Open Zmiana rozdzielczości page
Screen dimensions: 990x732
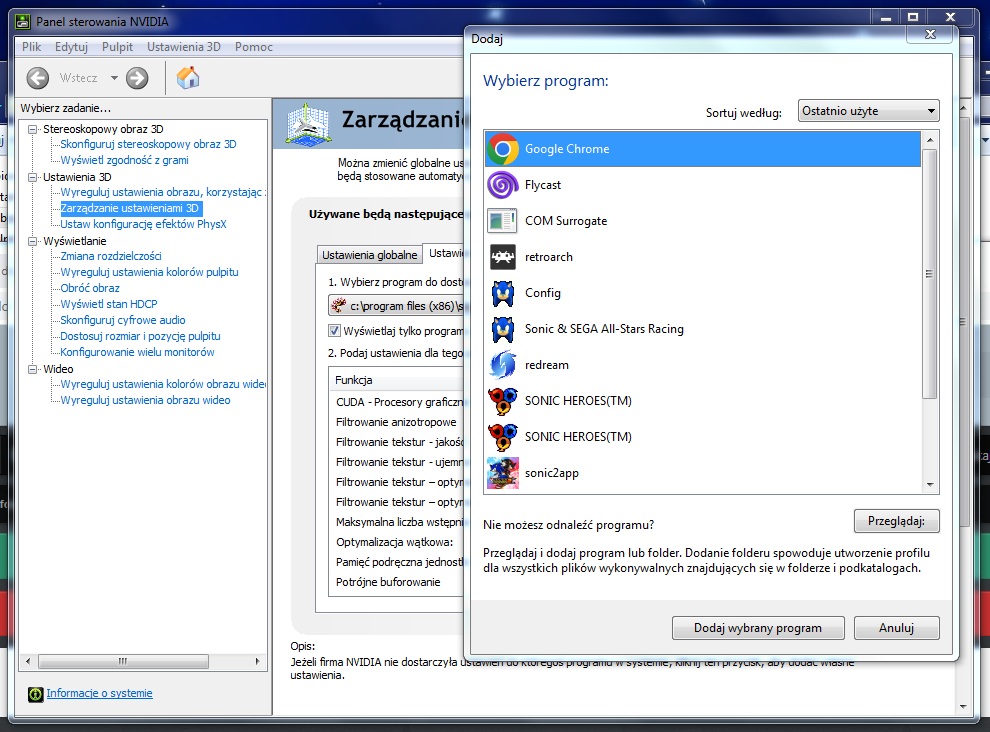(111, 256)
